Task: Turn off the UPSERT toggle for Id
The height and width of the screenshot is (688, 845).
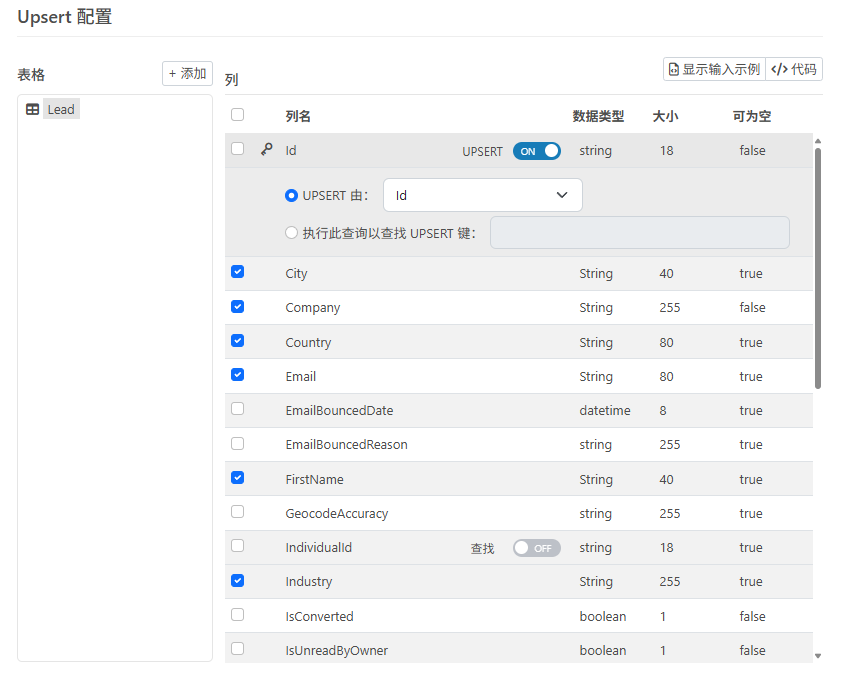Action: tap(537, 151)
